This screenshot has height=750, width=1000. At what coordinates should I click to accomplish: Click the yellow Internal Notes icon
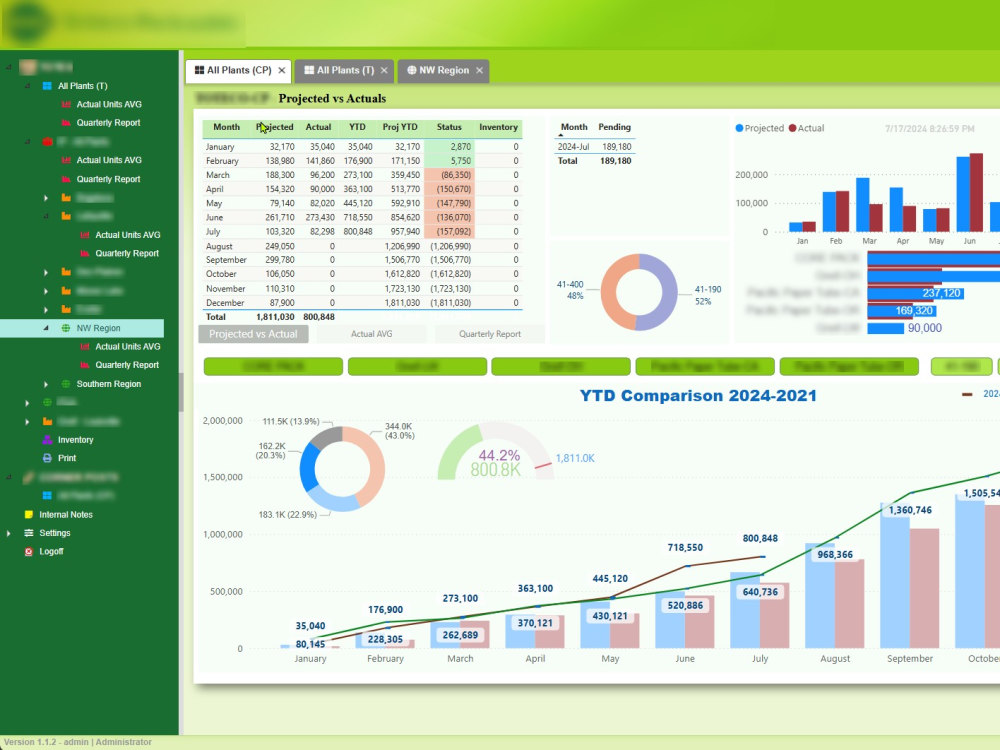click(29, 514)
